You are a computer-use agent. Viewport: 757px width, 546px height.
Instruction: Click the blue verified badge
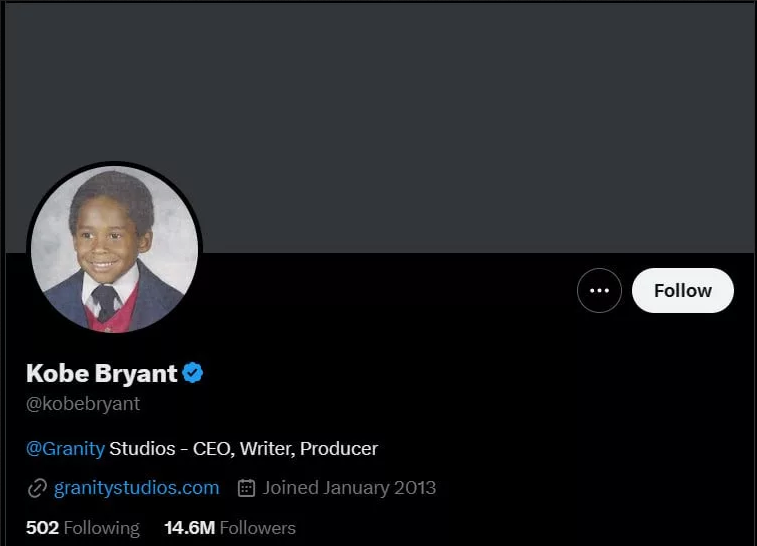(x=193, y=374)
